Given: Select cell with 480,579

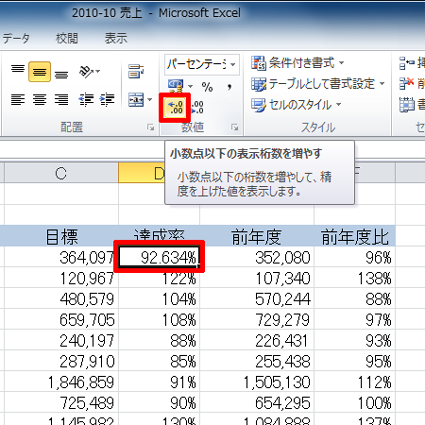Looking at the screenshot, I should (61, 299).
